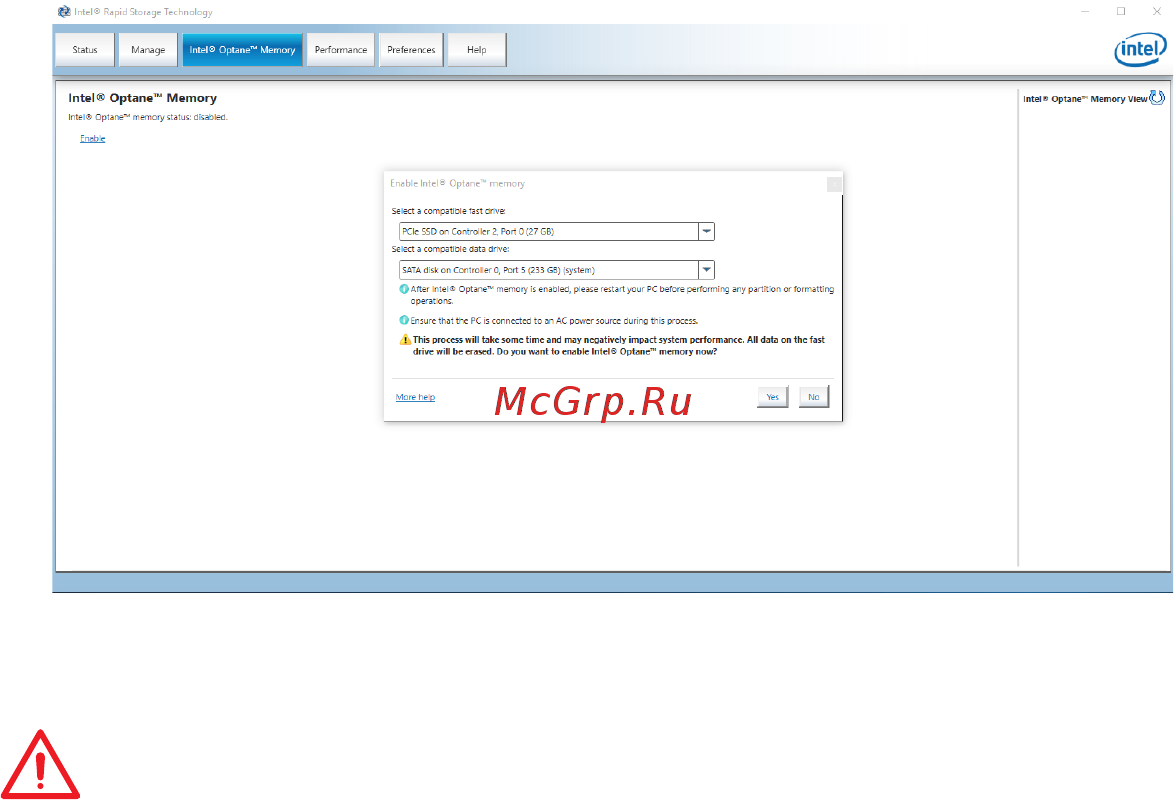Expand the compatible data drive dropdown arrow
This screenshot has width=1174, height=800.
click(x=706, y=270)
